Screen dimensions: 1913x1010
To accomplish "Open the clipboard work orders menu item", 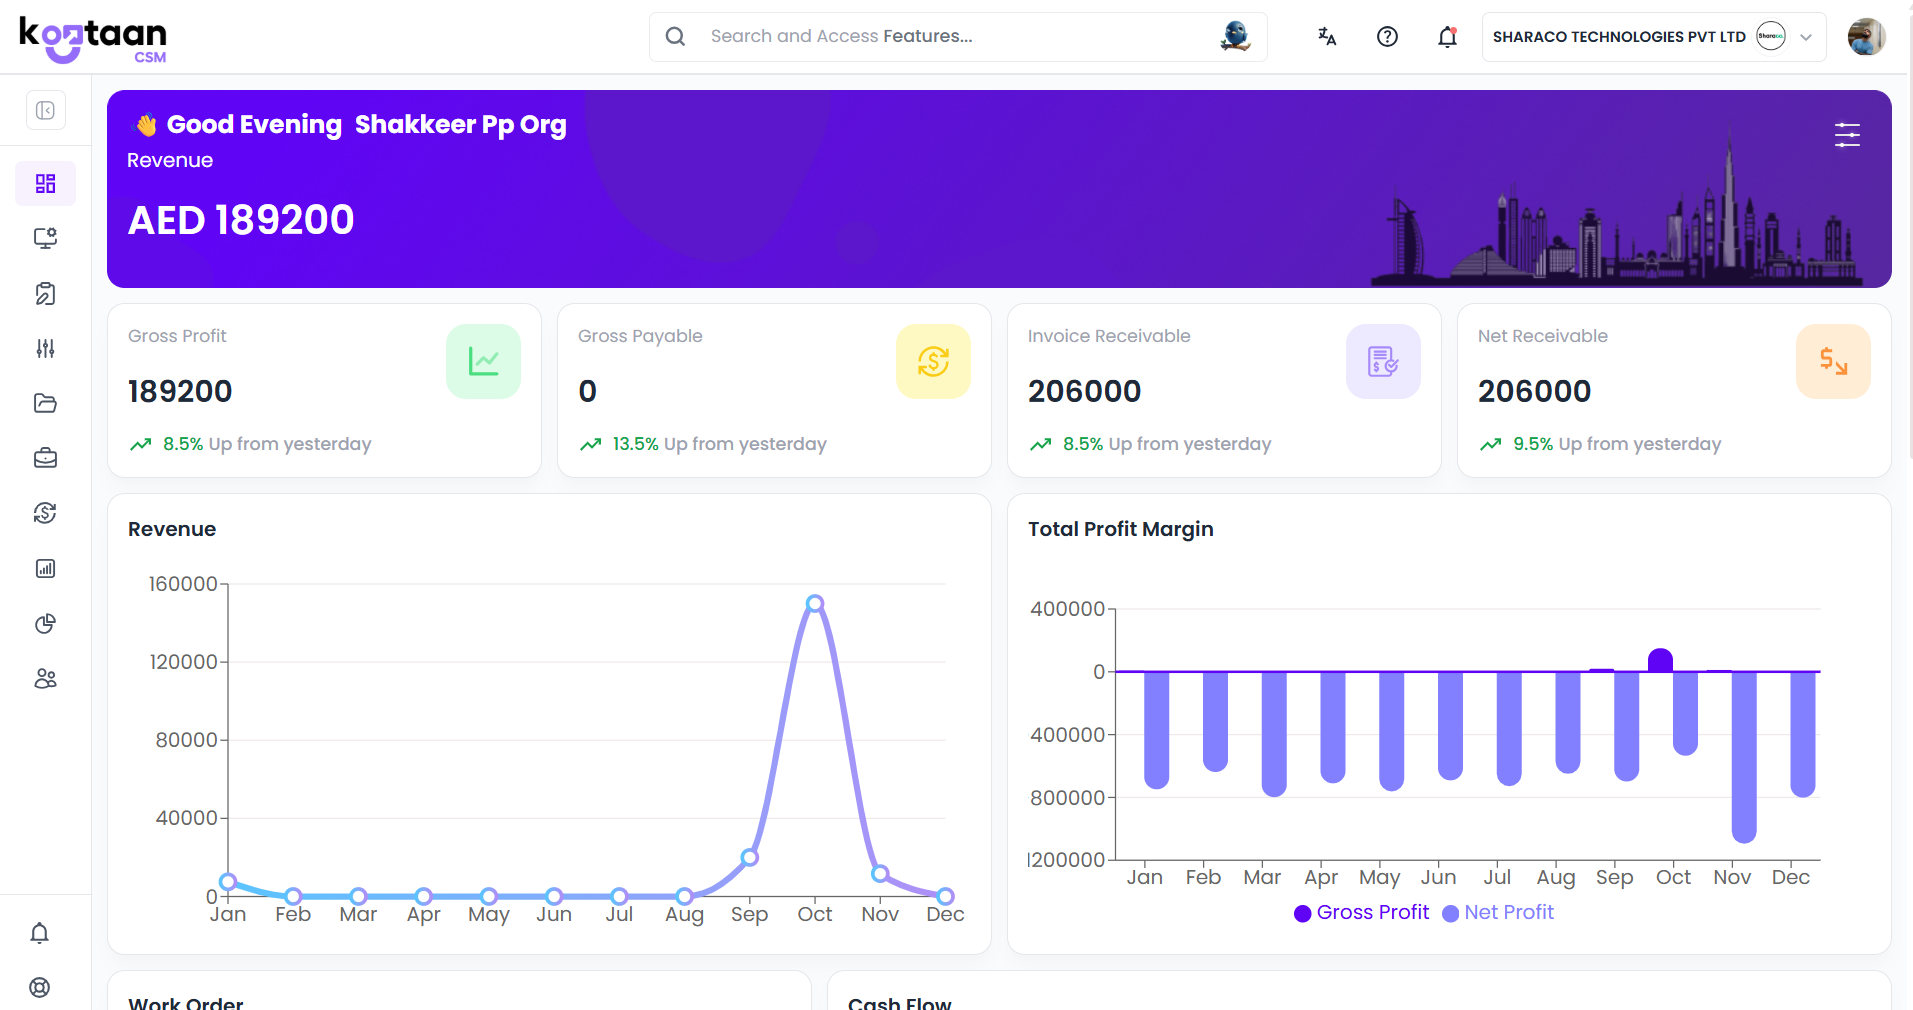I will click(45, 293).
